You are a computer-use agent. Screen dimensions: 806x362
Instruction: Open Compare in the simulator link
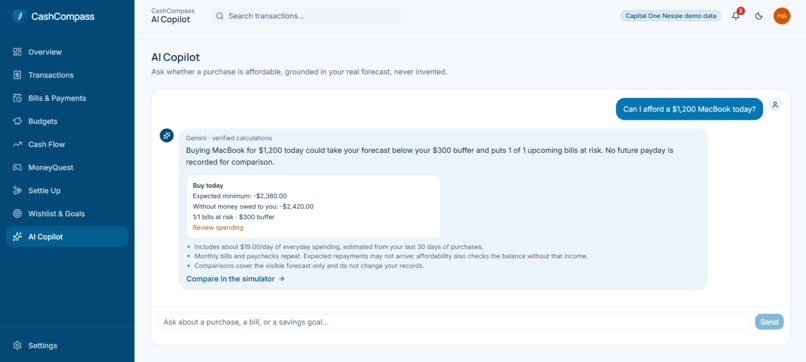235,279
